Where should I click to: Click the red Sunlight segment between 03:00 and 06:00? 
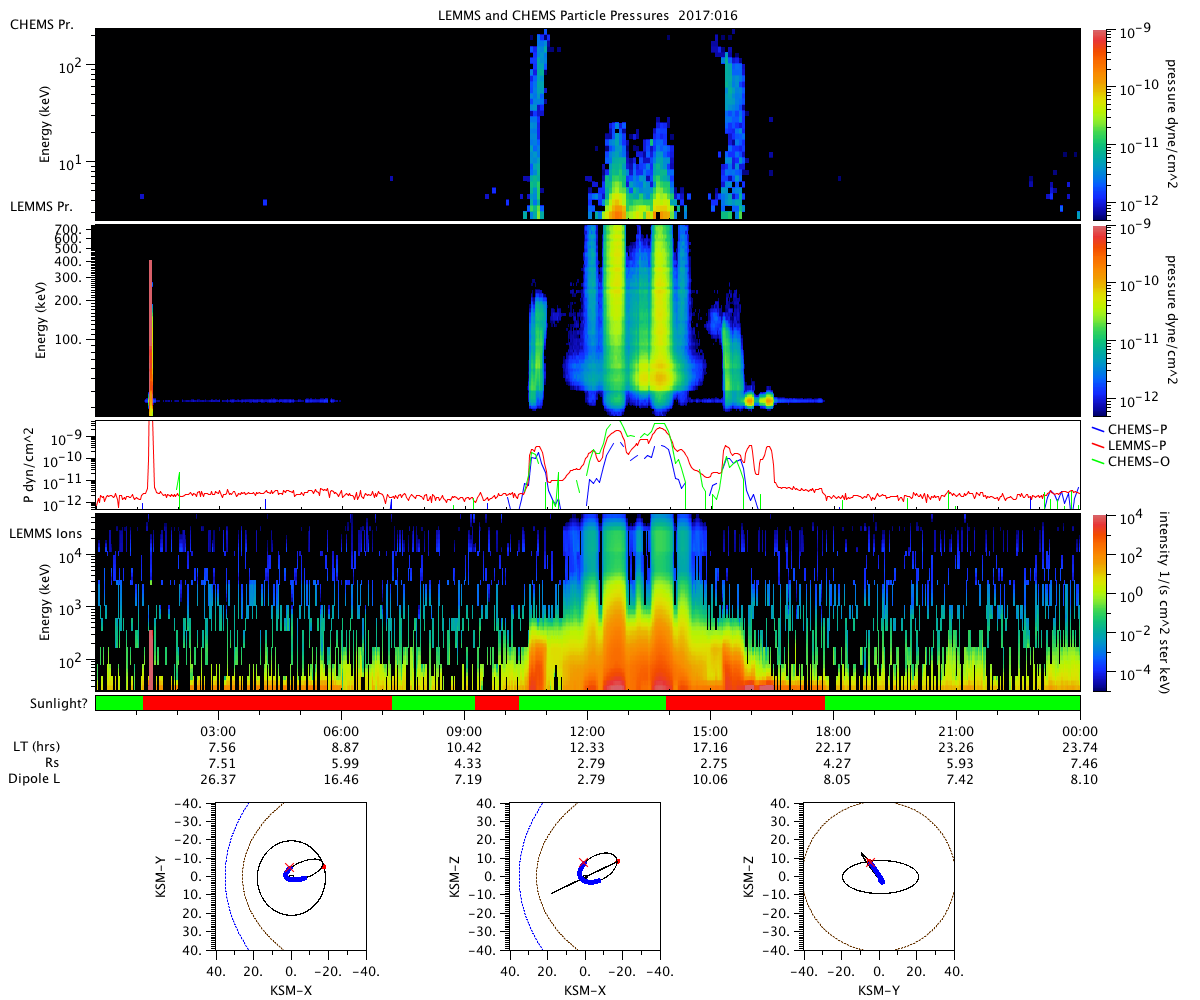267,703
